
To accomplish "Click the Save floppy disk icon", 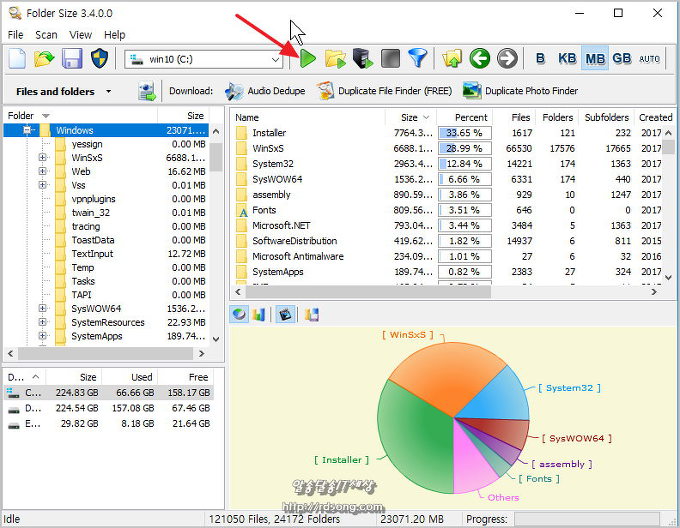I will coord(72,59).
